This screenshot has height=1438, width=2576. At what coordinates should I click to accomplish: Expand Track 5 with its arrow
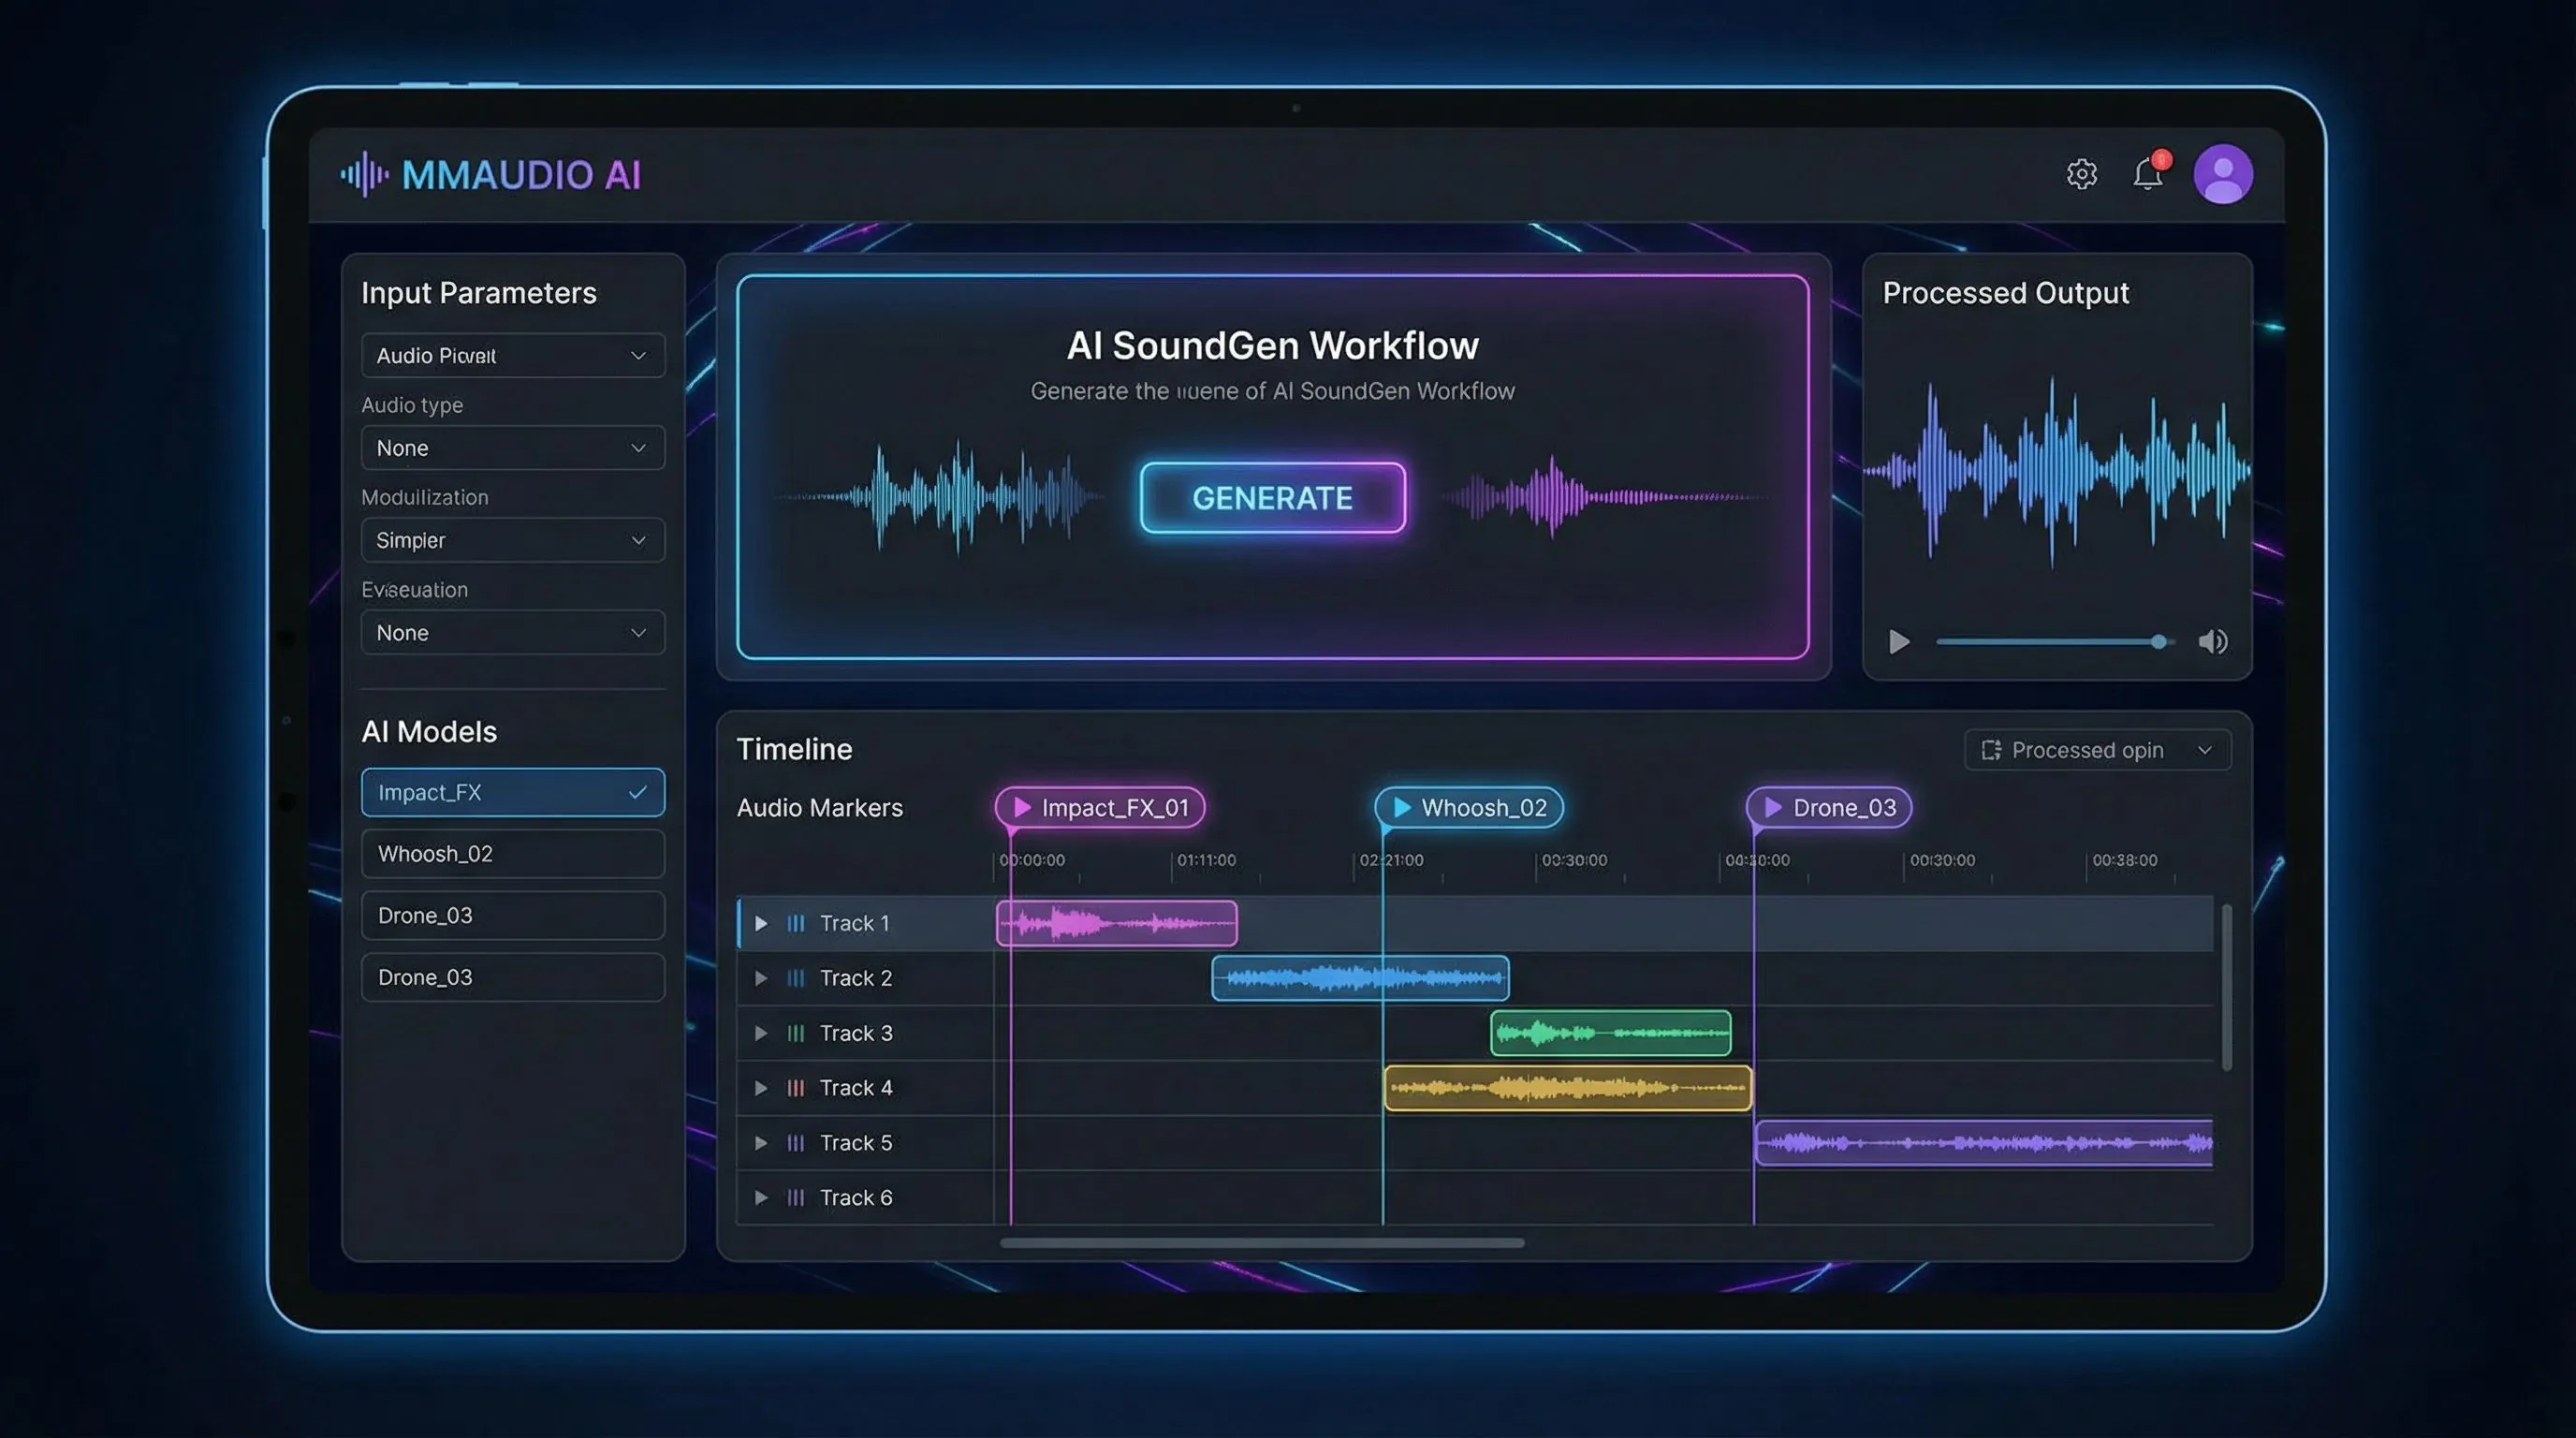coord(761,1143)
